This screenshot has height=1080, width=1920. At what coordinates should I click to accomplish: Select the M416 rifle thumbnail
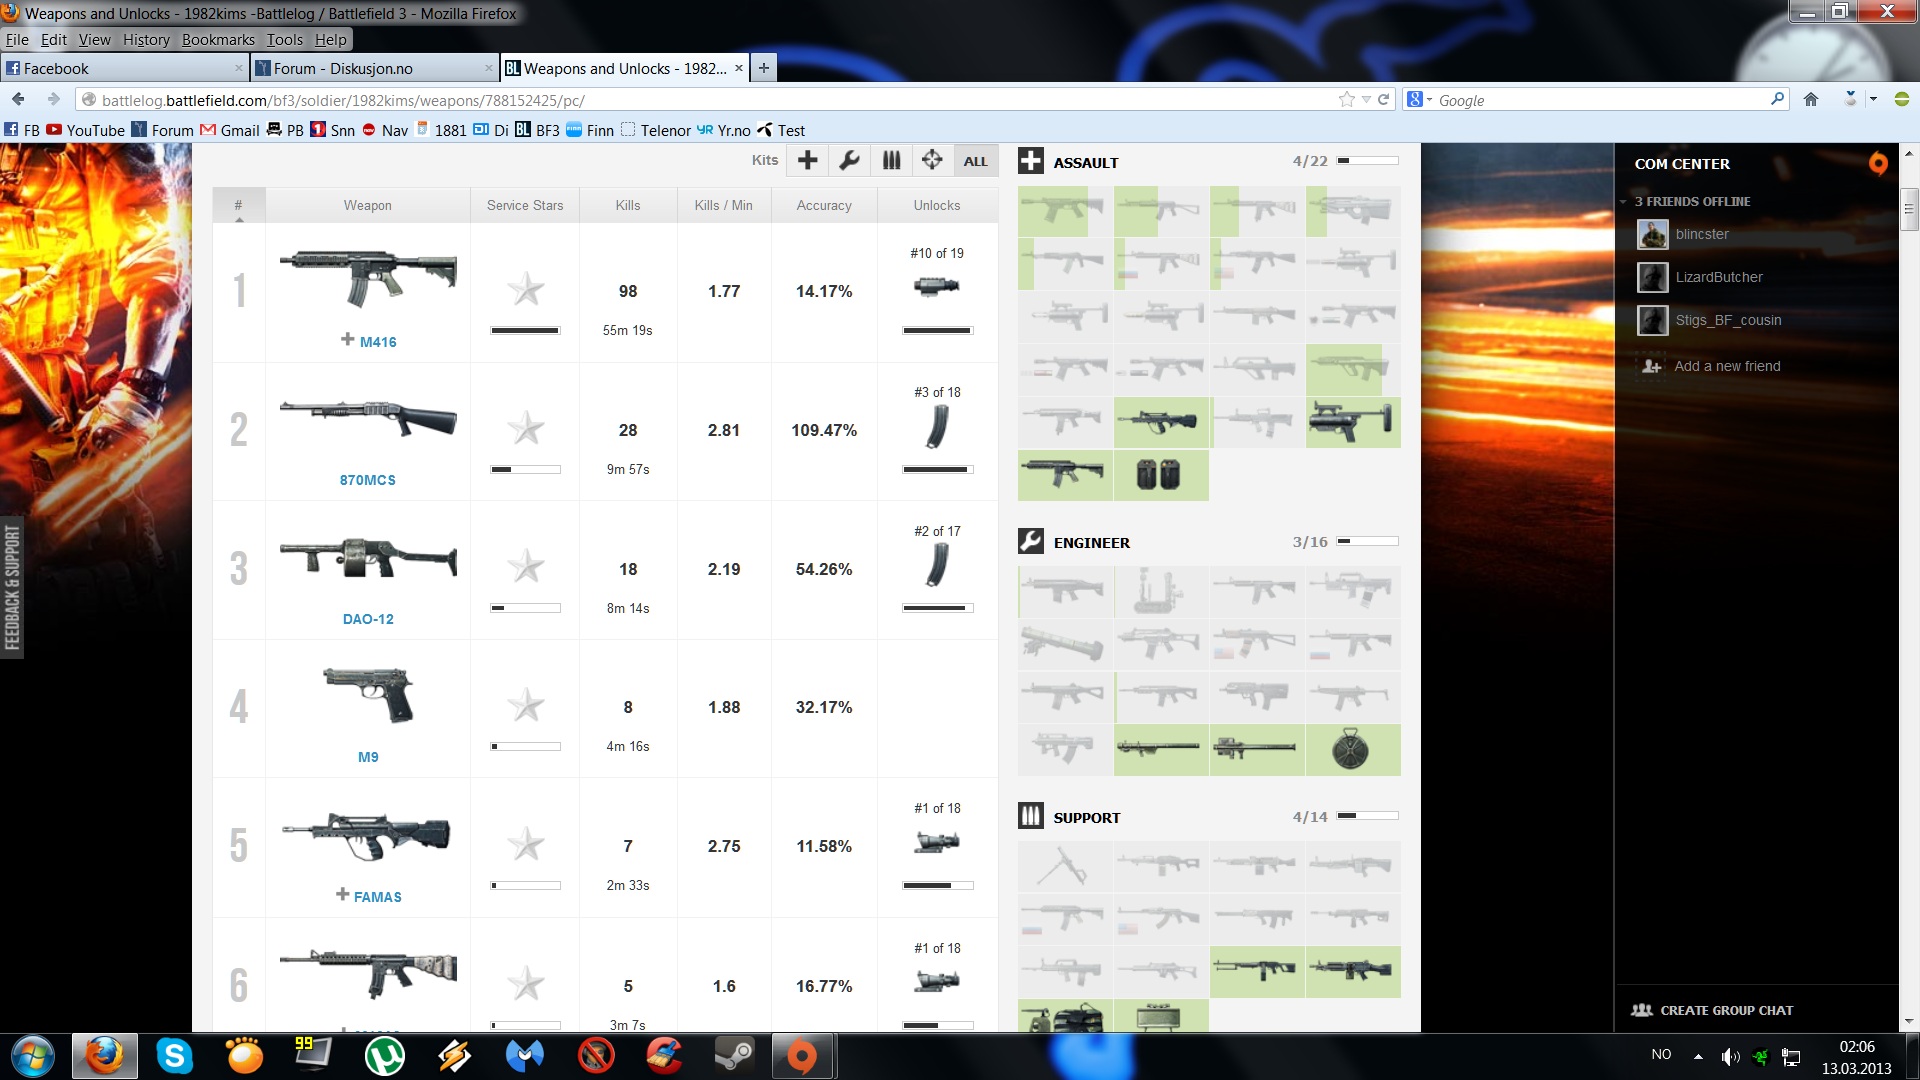click(368, 277)
